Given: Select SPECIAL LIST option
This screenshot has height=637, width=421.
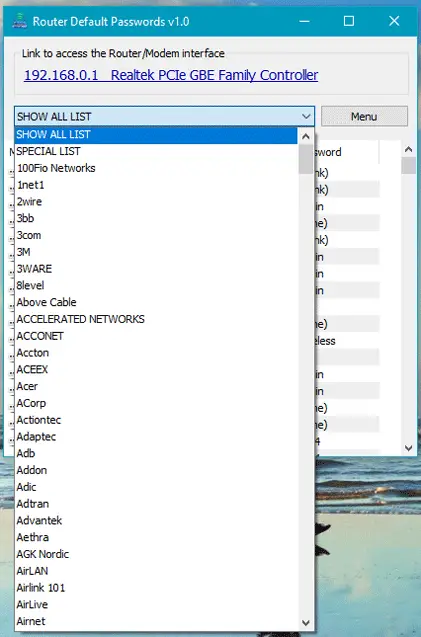Looking at the screenshot, I should 156,151.
